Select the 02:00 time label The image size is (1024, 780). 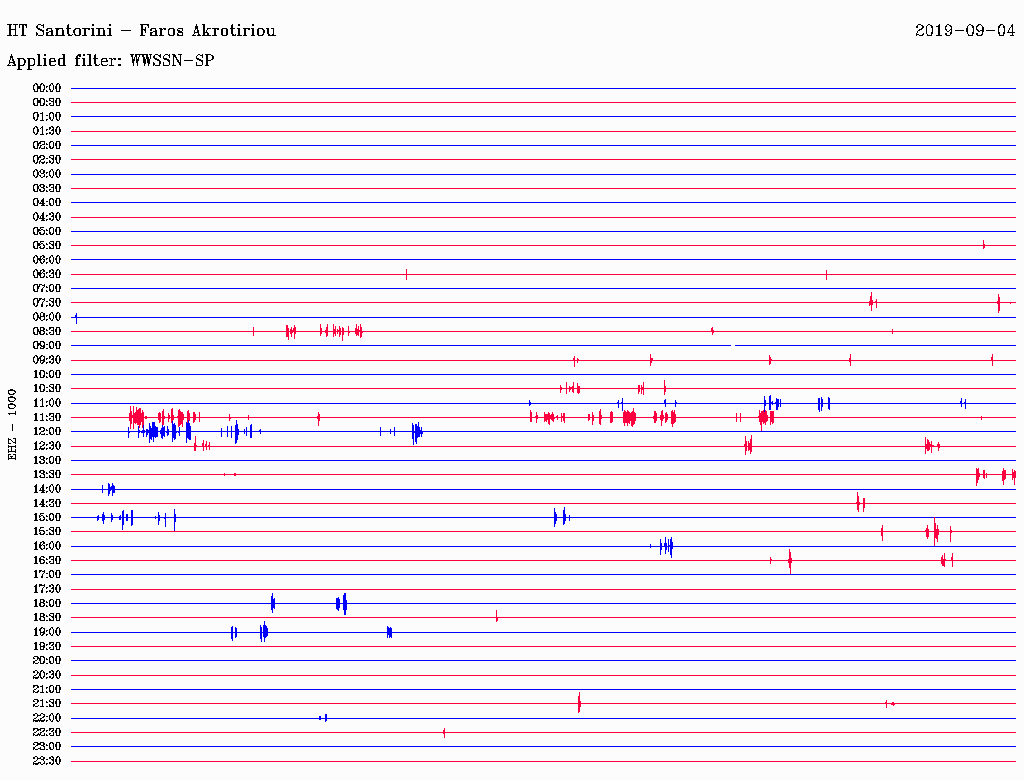click(47, 145)
